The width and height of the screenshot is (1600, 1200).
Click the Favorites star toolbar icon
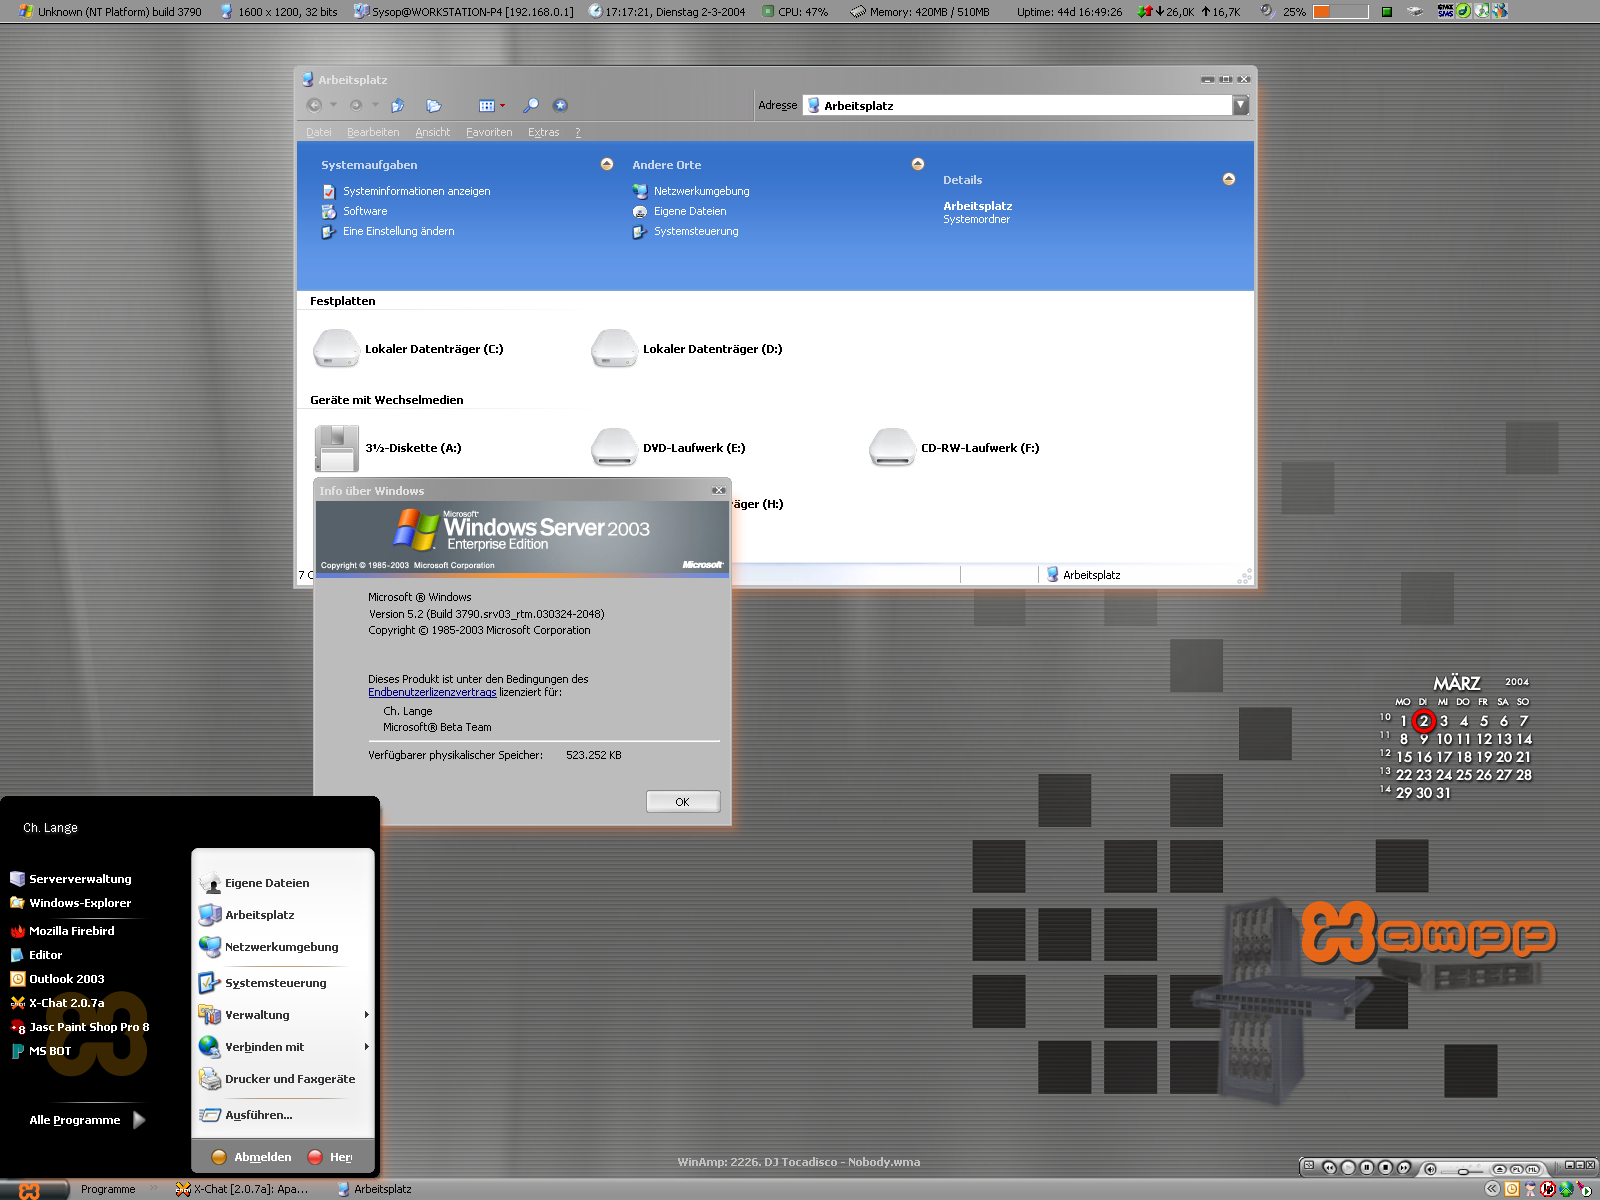560,105
